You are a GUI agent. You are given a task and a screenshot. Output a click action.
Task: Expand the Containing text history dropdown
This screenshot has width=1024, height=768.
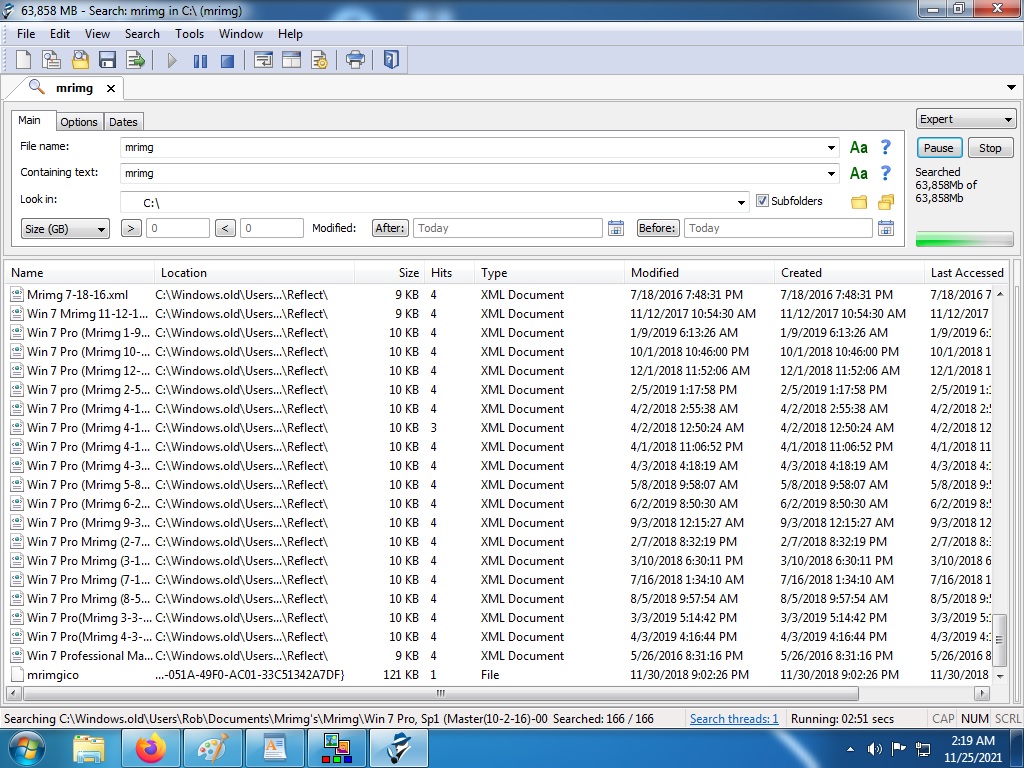[831, 174]
